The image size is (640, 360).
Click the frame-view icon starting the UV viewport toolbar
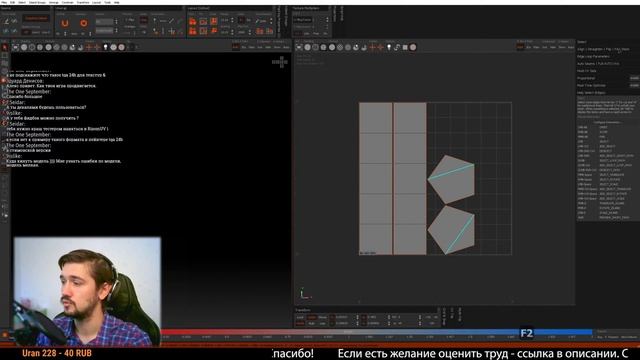299,47
